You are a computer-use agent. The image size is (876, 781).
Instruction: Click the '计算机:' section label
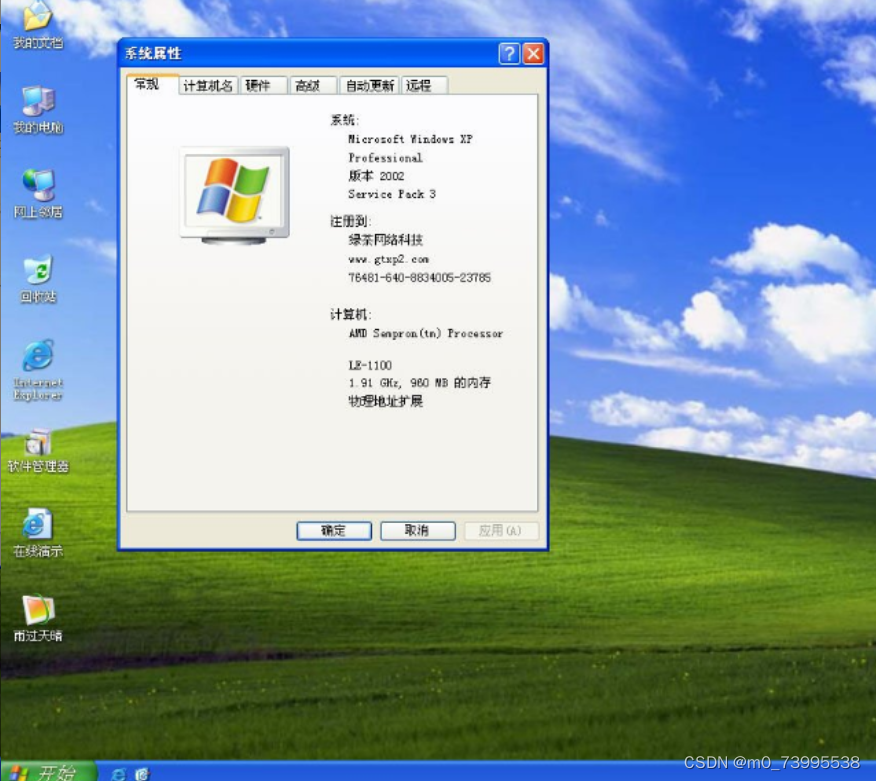(350, 315)
